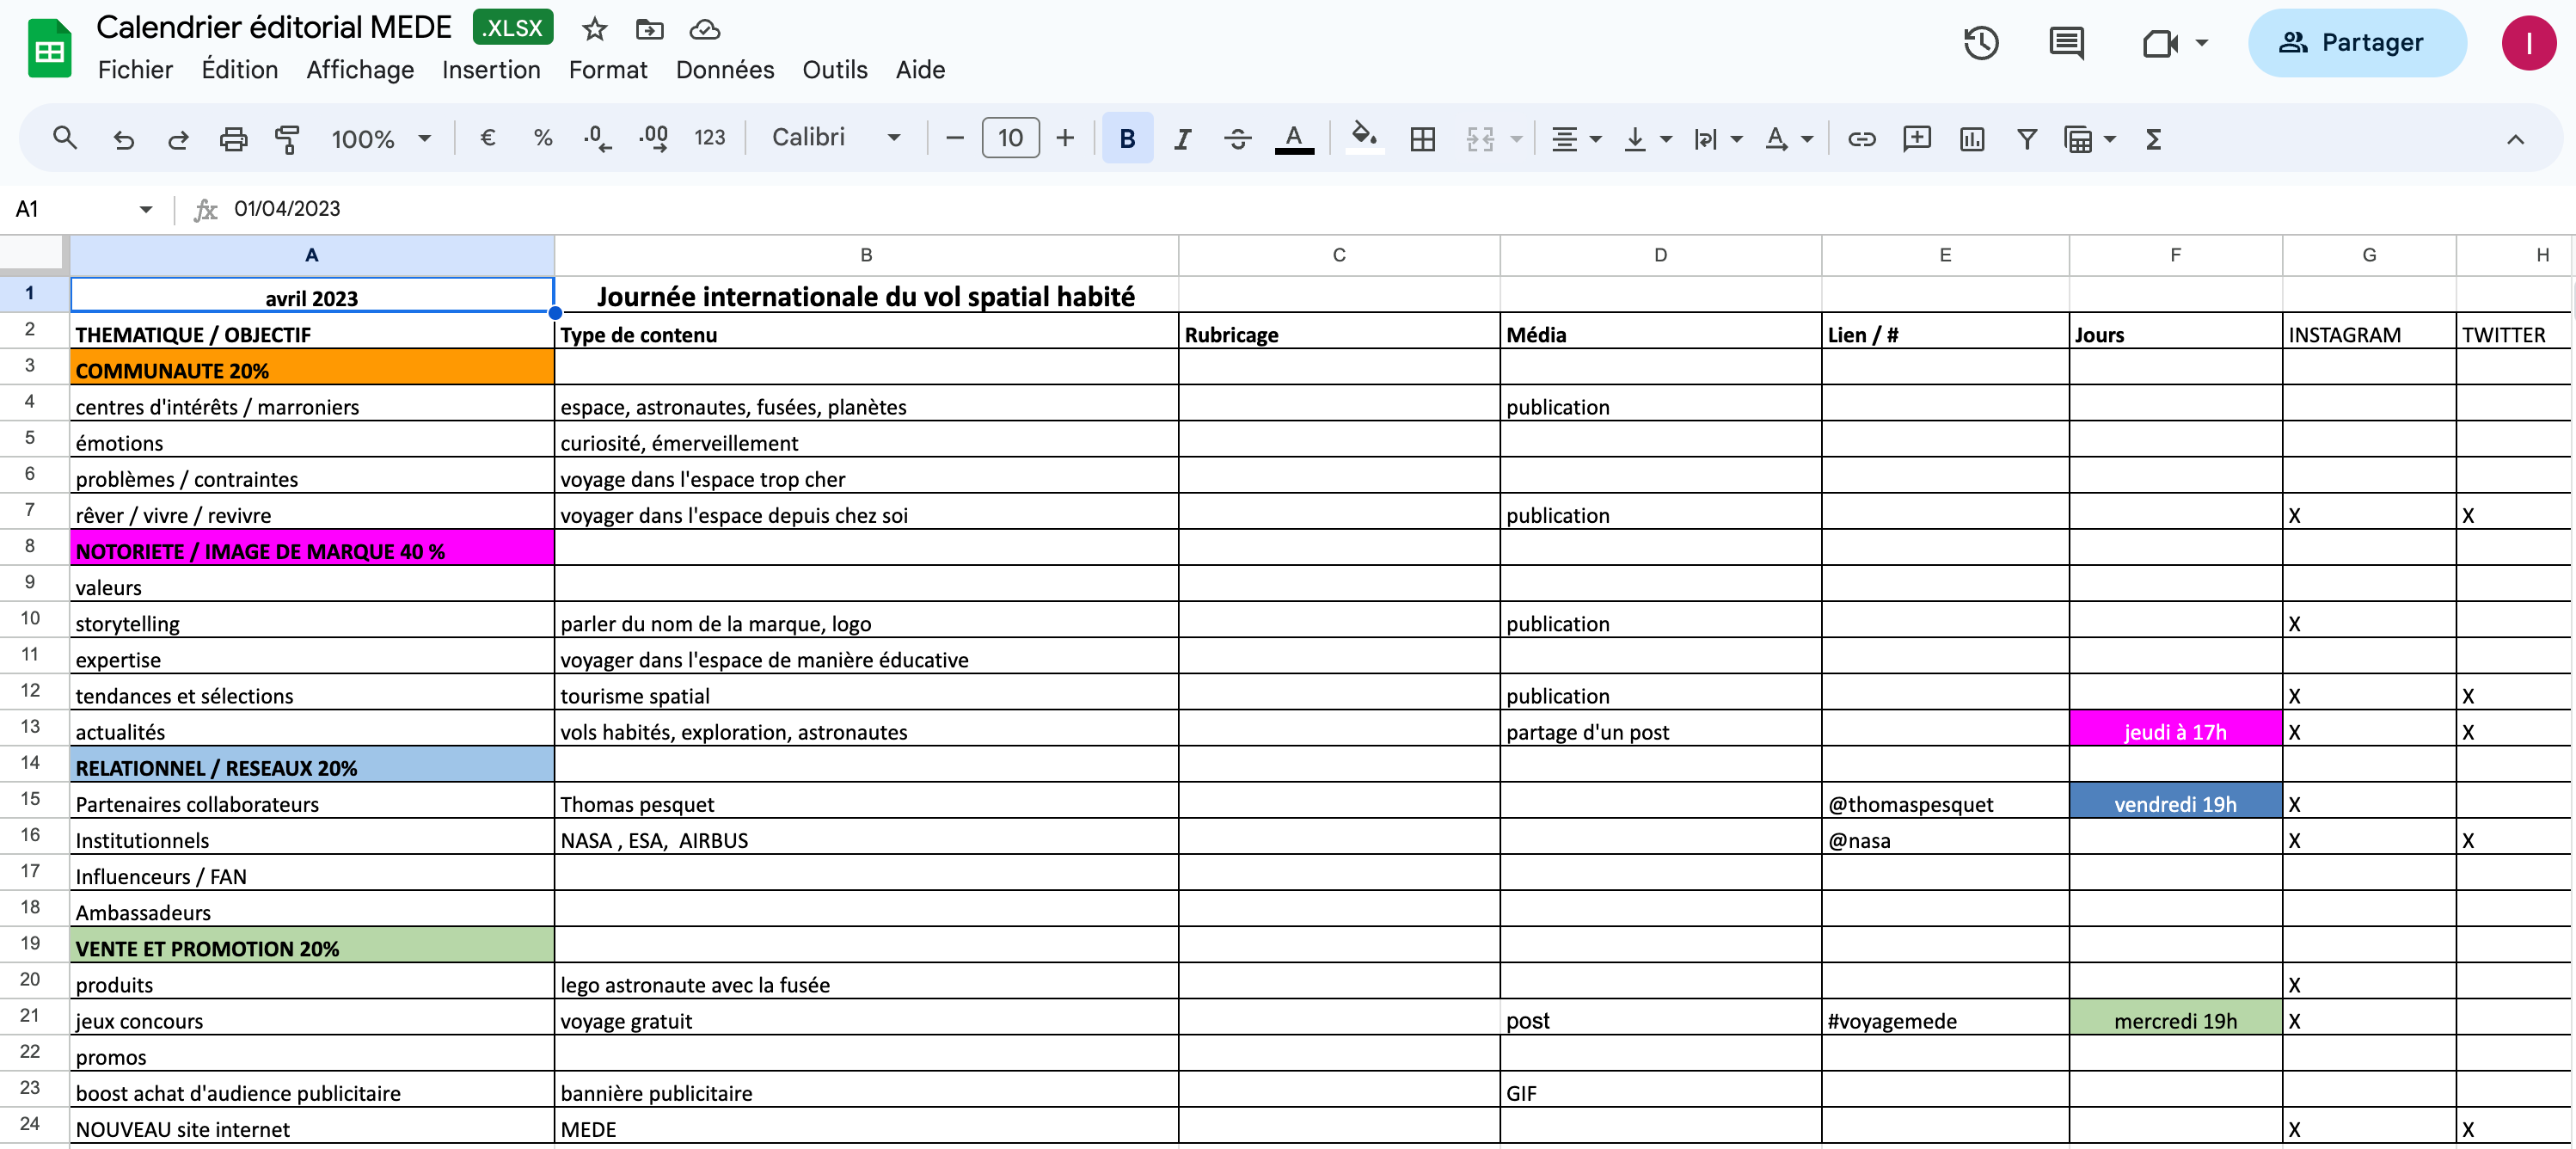The width and height of the screenshot is (2576, 1149).
Task: Open the Données menu
Action: click(725, 70)
